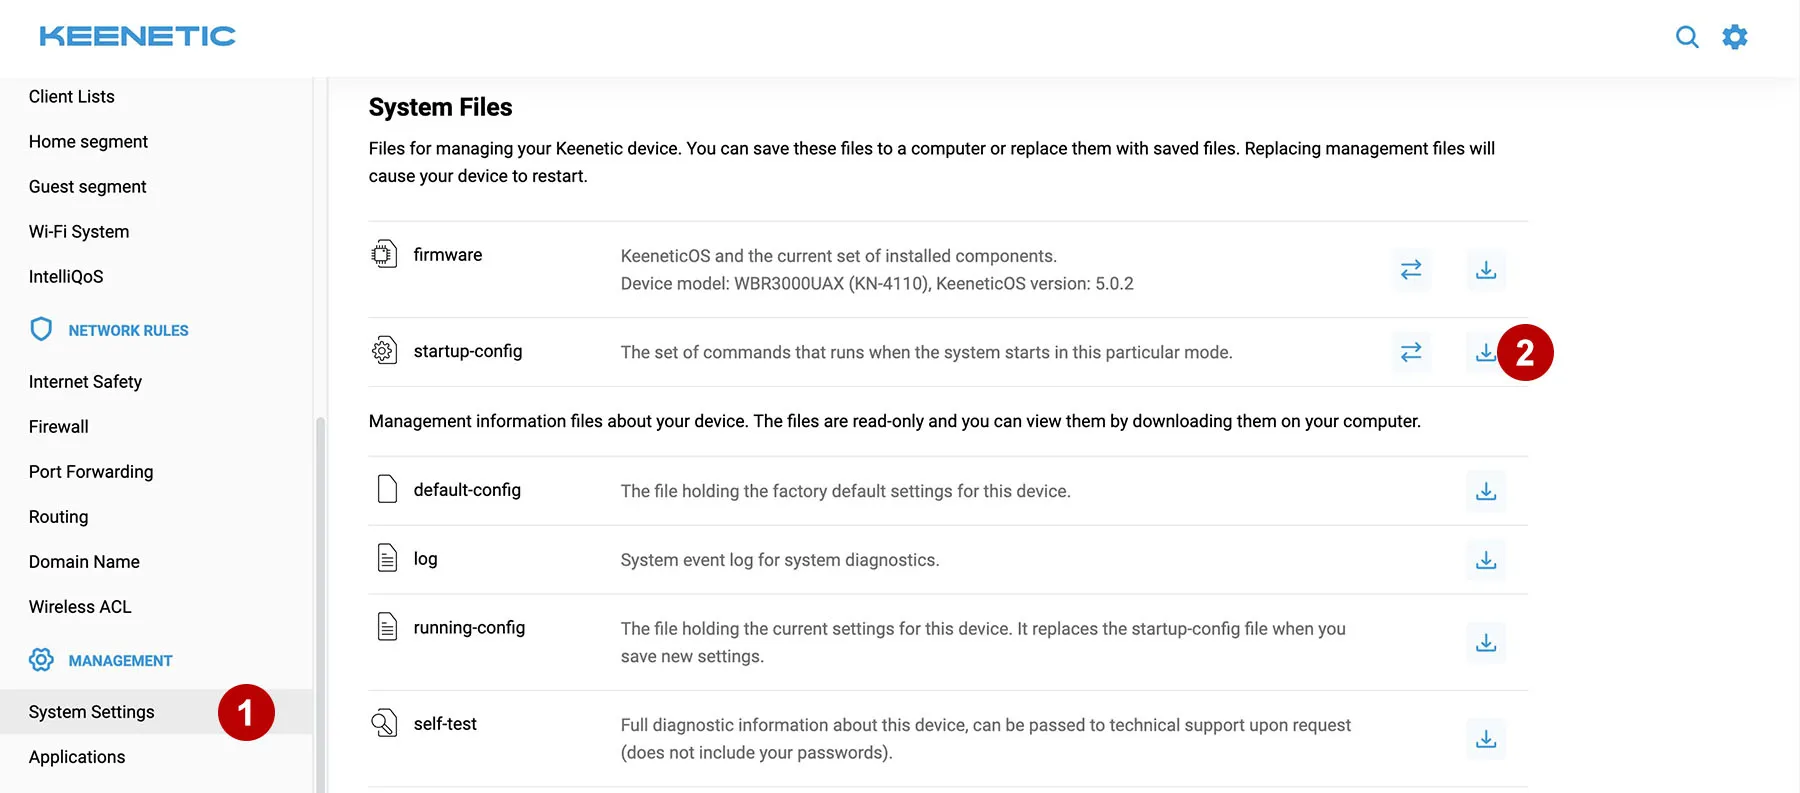This screenshot has width=1800, height=793.
Task: Open Wireless ACL page
Action: pyautogui.click(x=80, y=607)
